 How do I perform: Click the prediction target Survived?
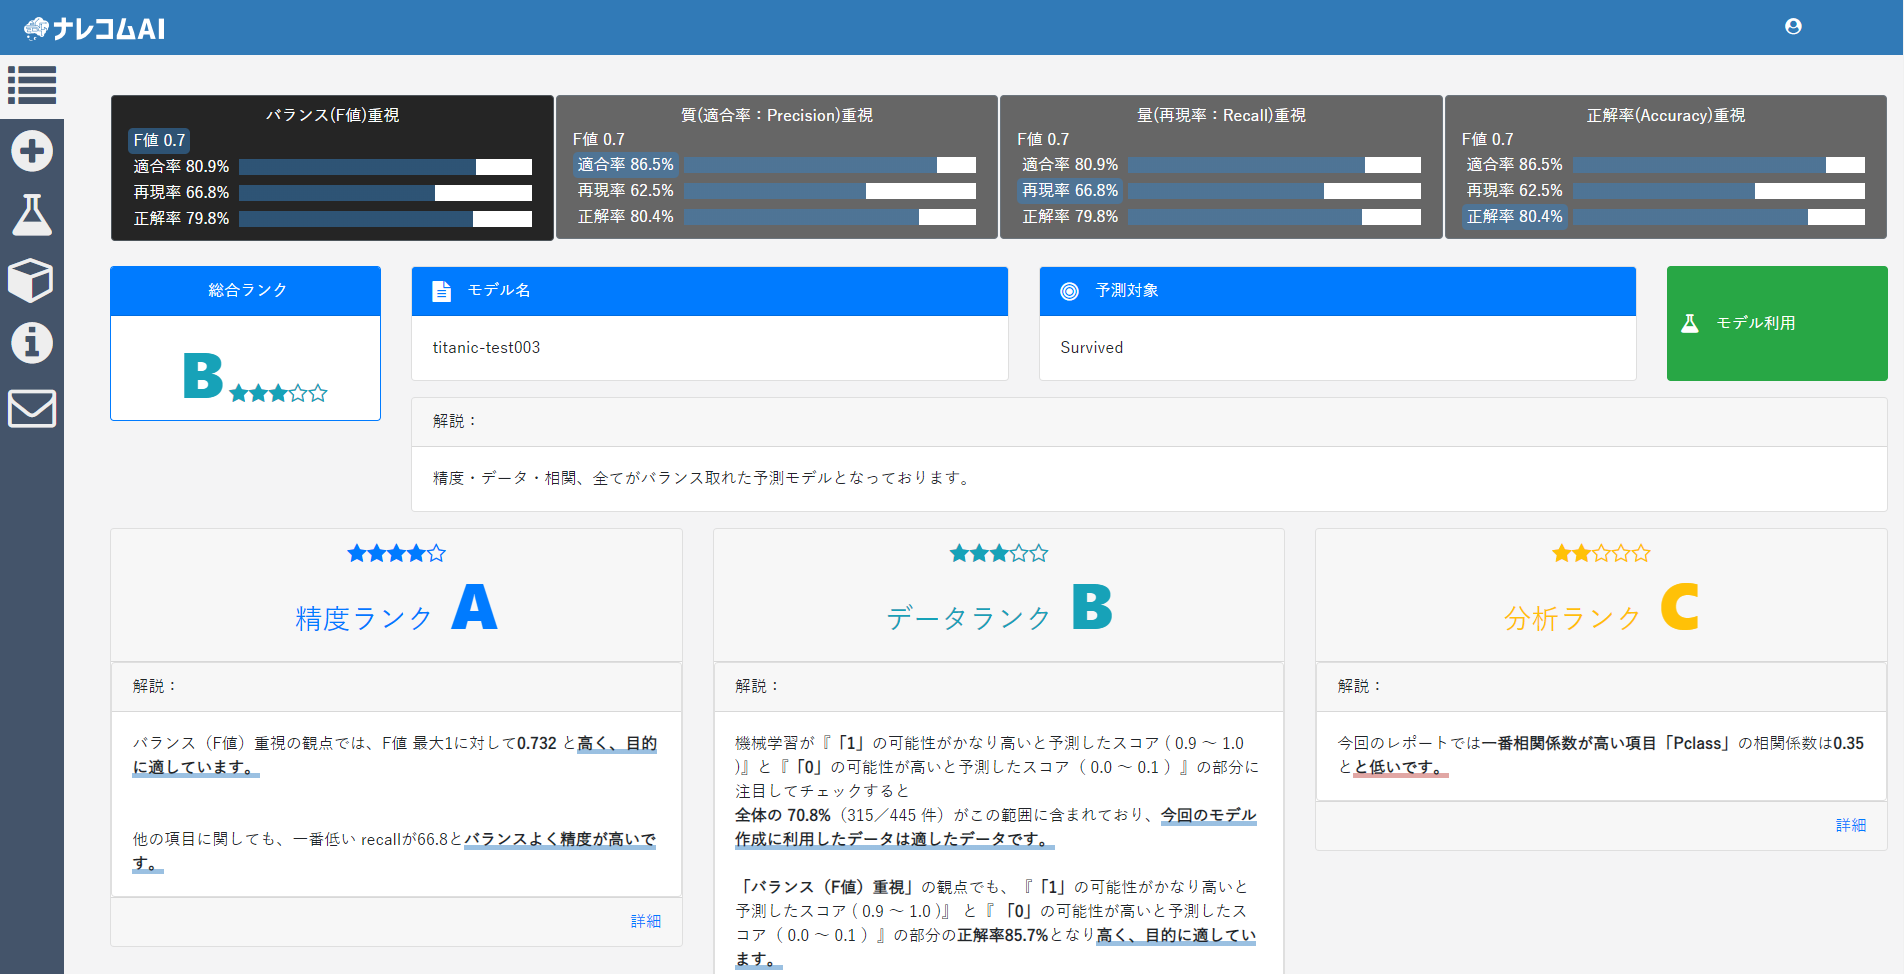(x=1092, y=348)
